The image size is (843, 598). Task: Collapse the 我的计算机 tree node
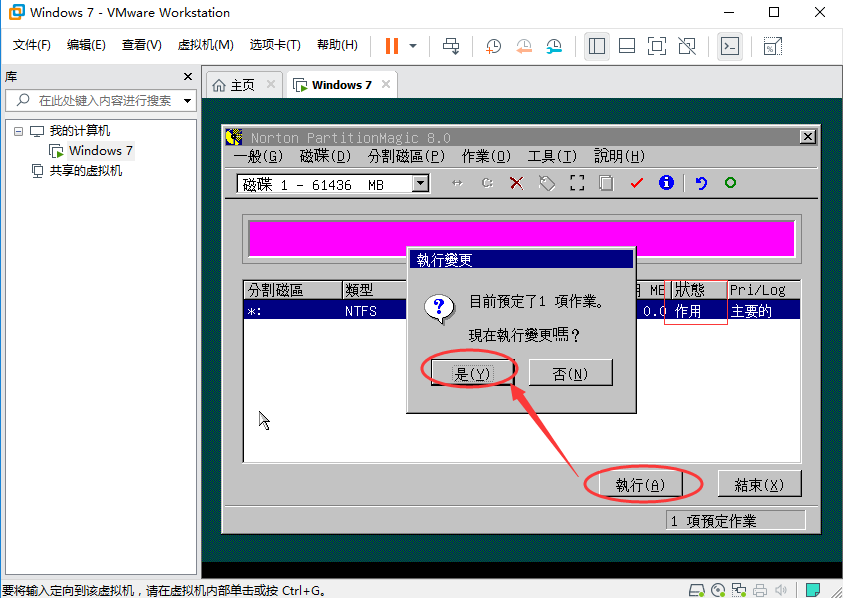(x=18, y=131)
